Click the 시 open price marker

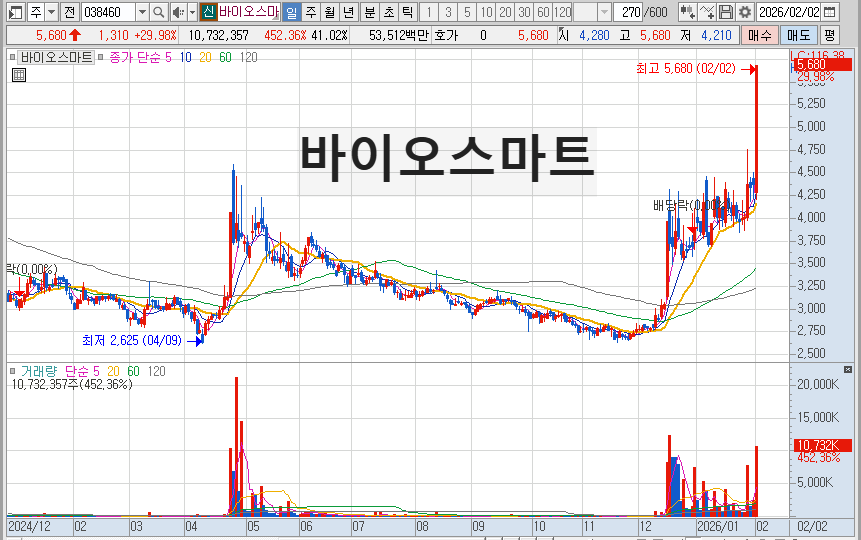(563, 35)
